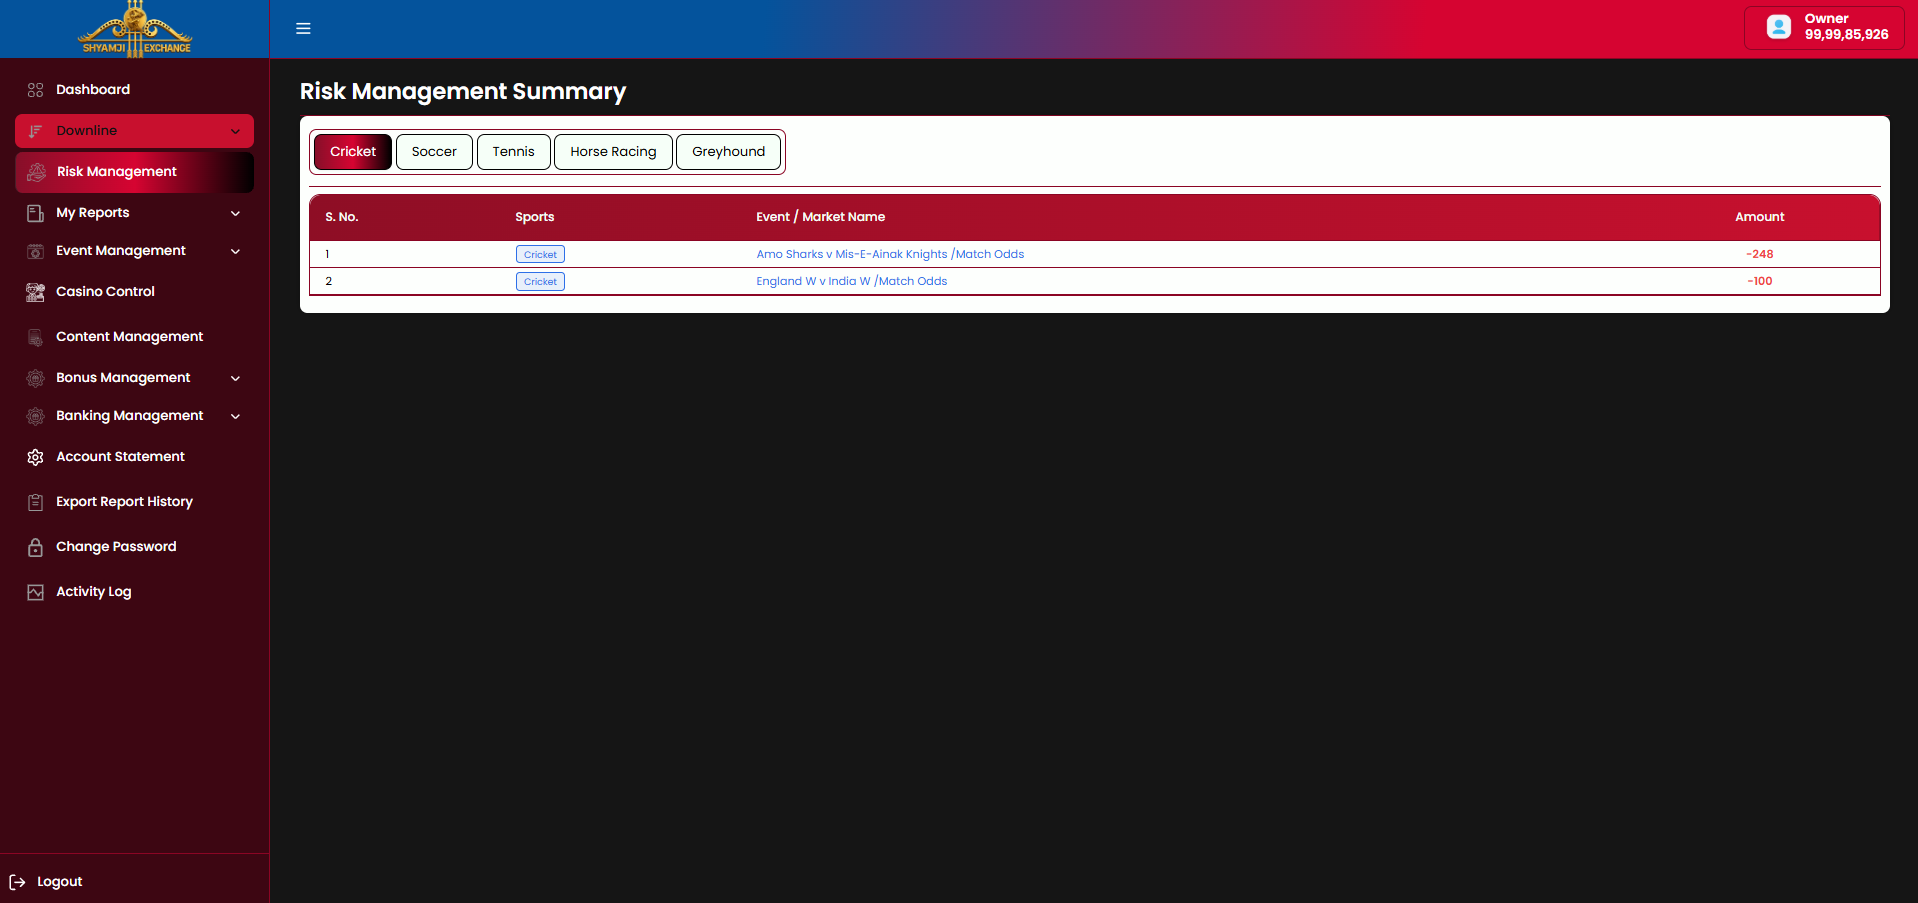Switch to the Soccer tab

[434, 152]
